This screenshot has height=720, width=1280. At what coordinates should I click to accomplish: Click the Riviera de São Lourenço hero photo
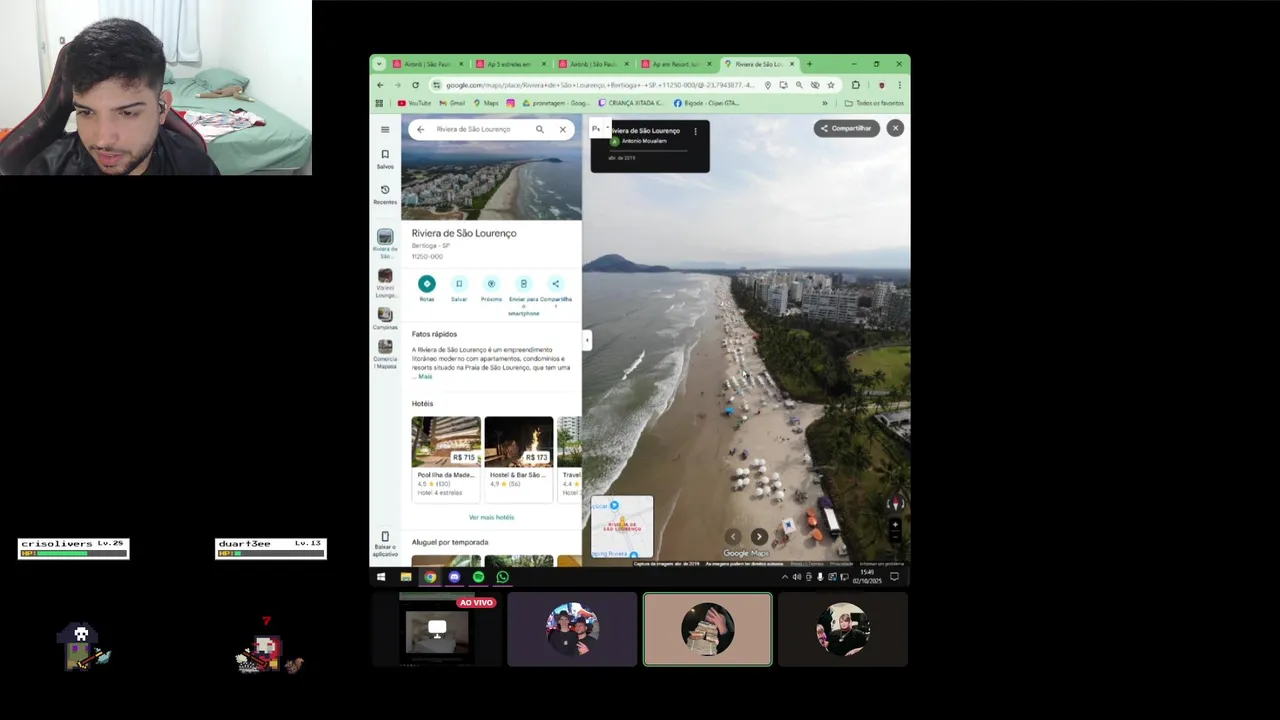coord(491,181)
